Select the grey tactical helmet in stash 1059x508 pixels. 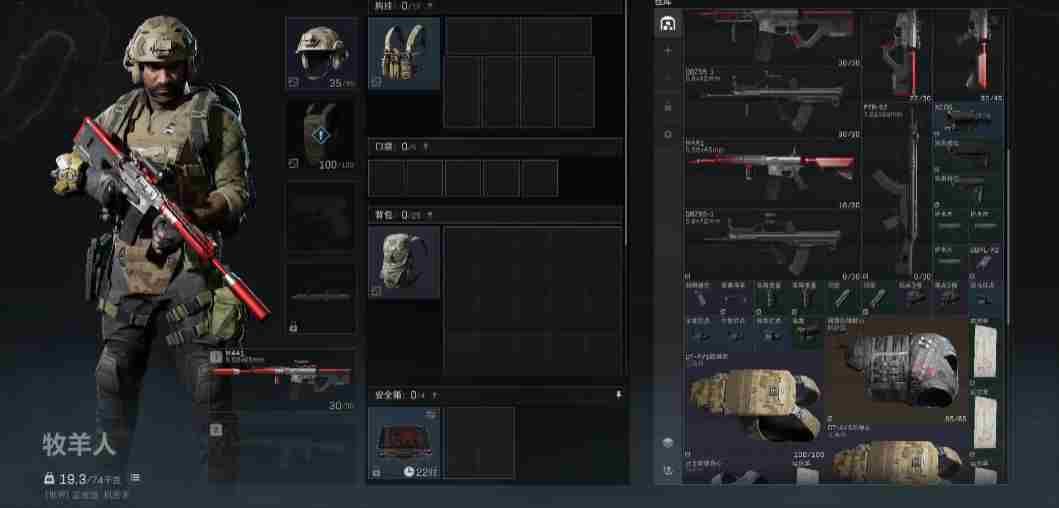[896, 370]
